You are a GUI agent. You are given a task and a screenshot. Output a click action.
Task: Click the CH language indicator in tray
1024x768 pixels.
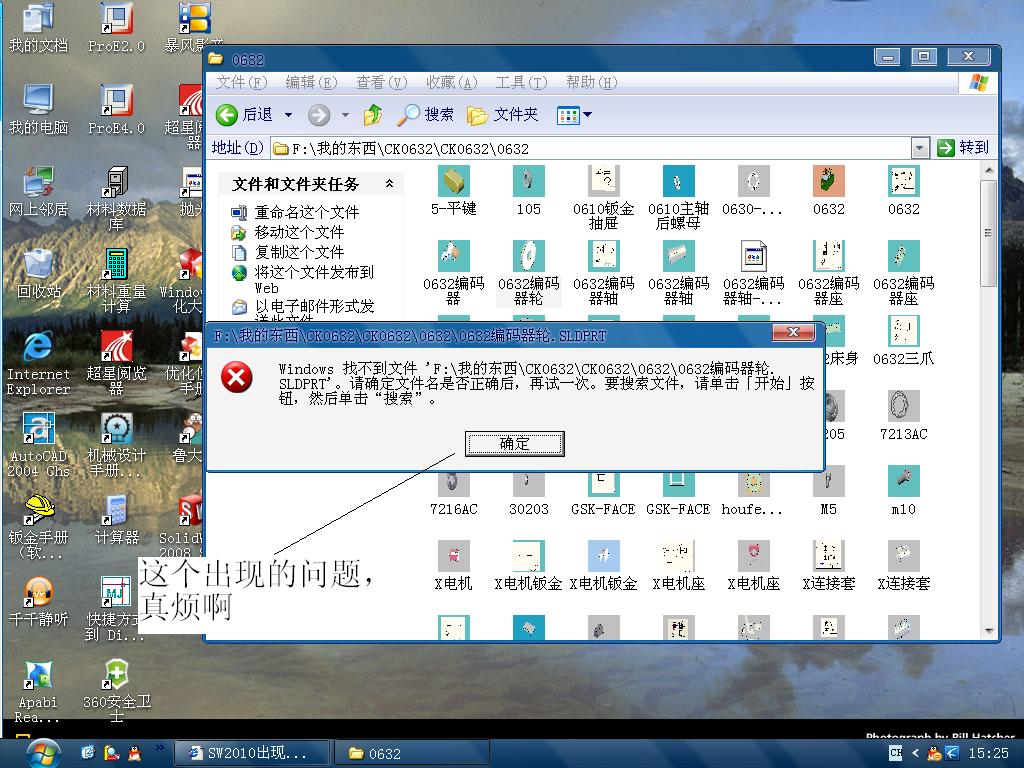(895, 753)
